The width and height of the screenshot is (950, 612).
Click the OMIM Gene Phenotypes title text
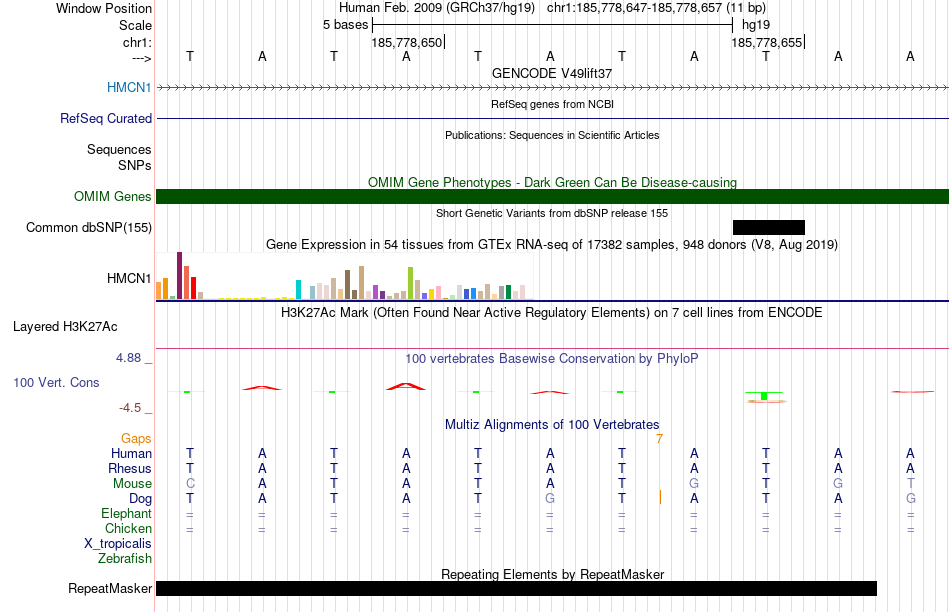[552, 182]
